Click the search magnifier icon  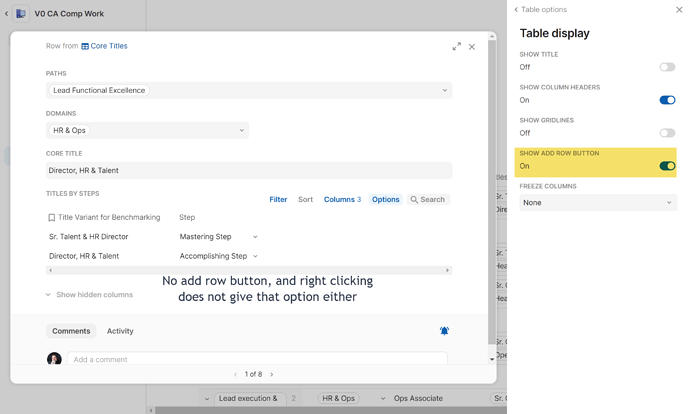click(414, 200)
